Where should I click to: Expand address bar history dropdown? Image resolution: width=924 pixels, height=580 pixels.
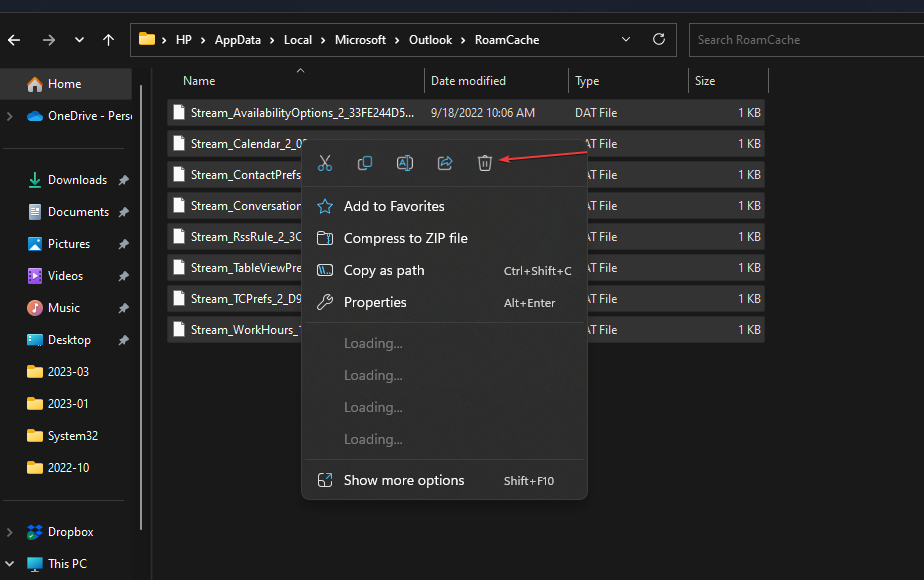(626, 40)
